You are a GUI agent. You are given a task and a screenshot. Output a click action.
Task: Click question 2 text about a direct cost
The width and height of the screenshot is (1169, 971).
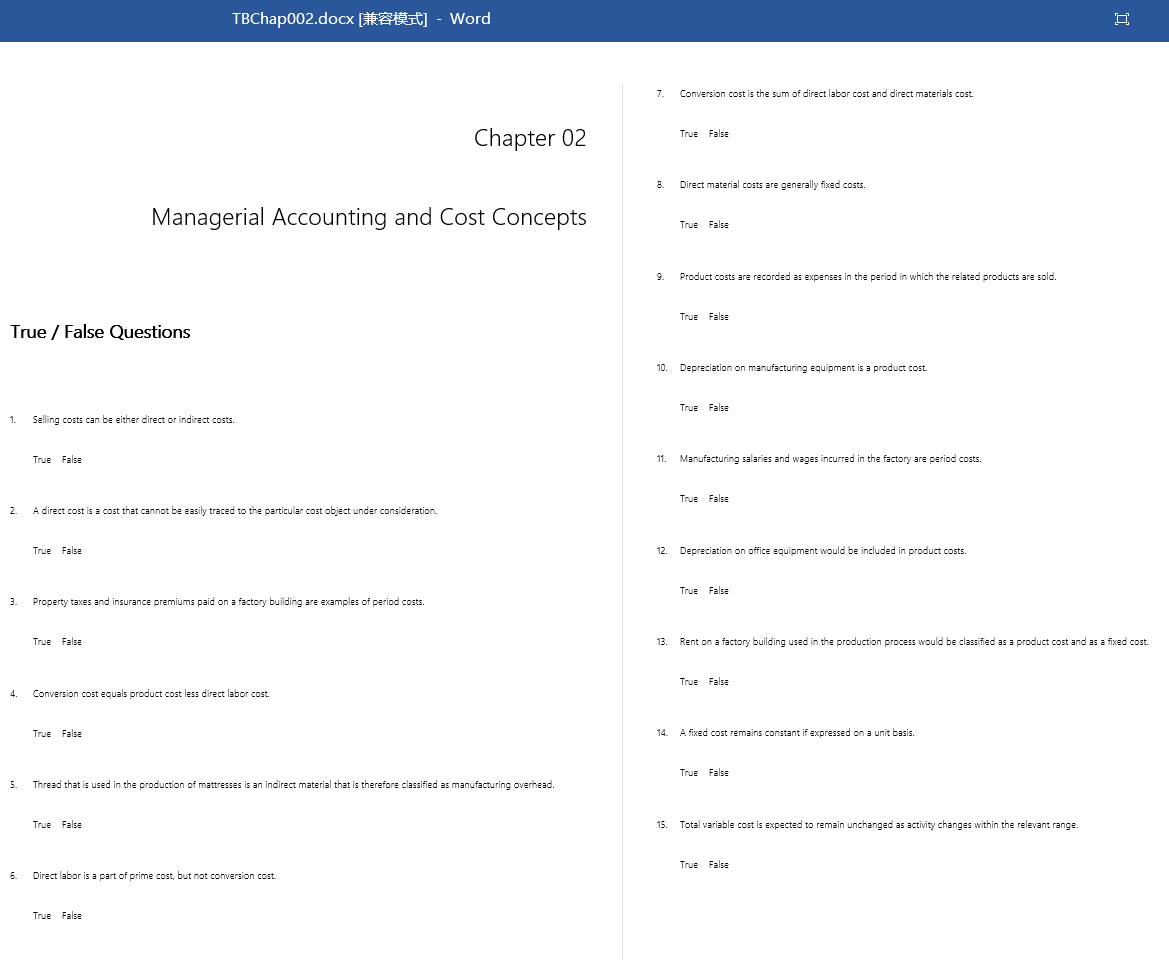click(x=235, y=511)
